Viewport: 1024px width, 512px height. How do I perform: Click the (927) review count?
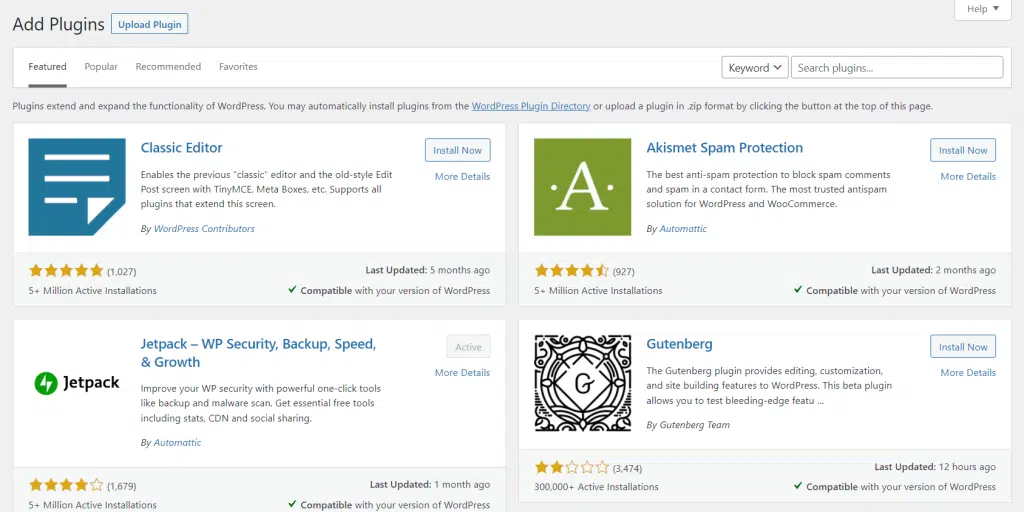(x=624, y=271)
